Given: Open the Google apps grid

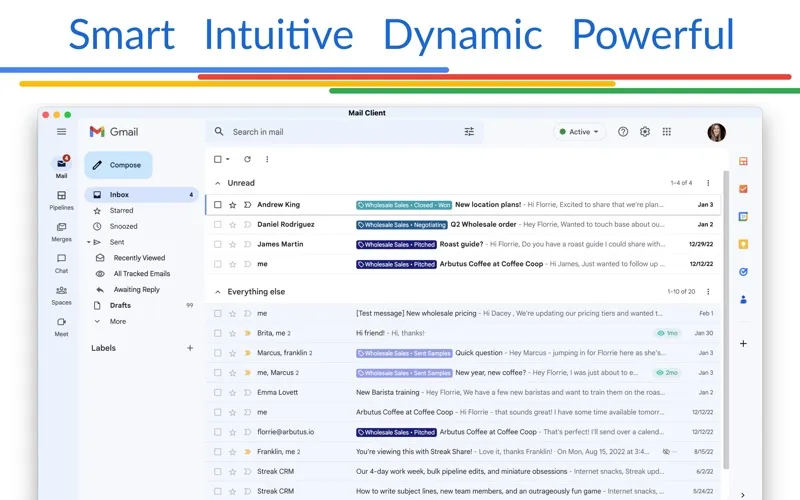Looking at the screenshot, I should (666, 132).
